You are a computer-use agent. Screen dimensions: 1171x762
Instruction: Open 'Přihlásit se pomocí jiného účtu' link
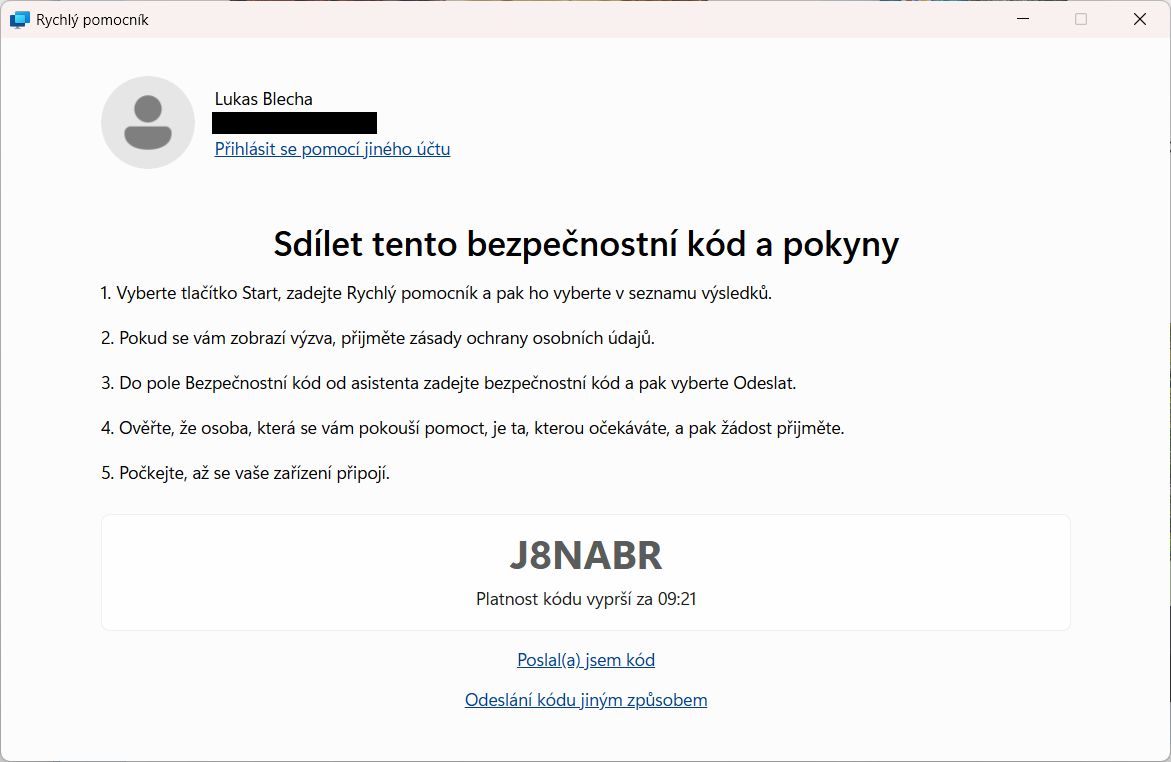(332, 149)
